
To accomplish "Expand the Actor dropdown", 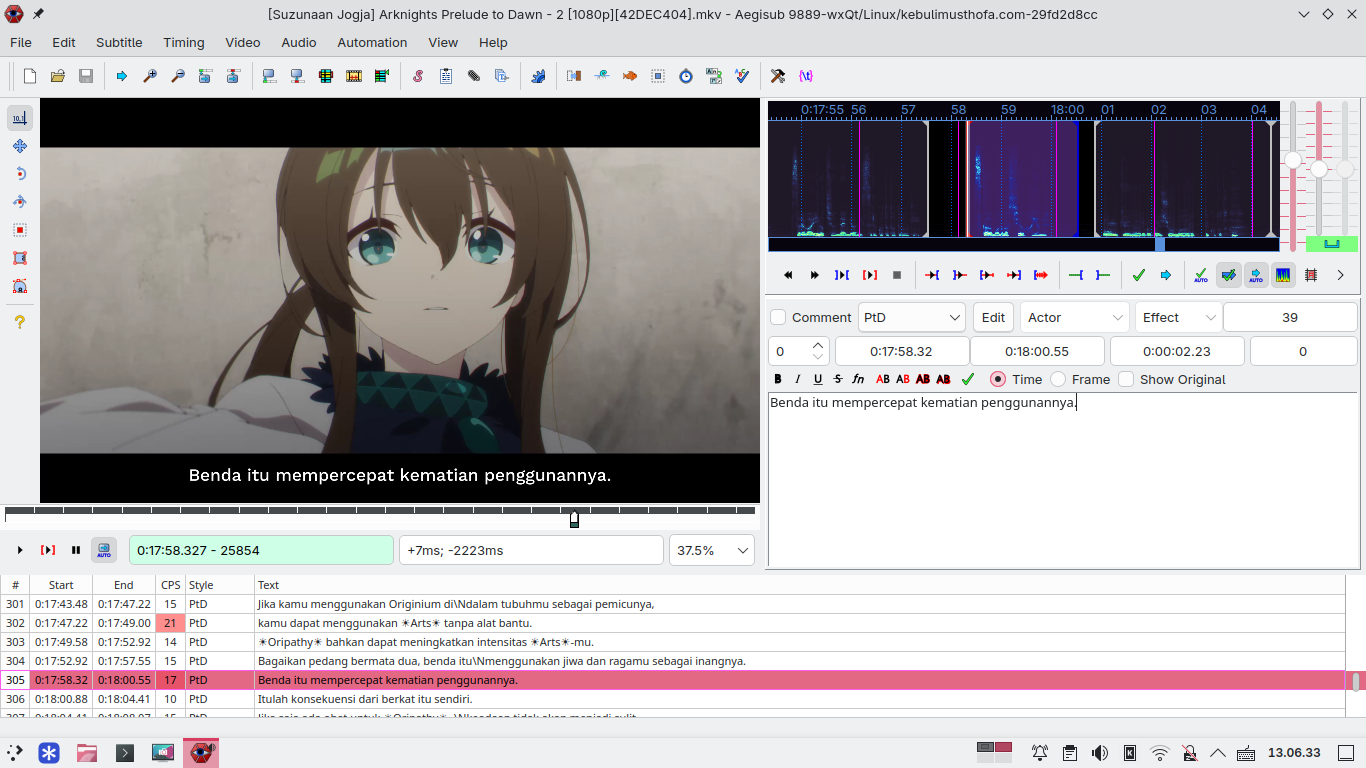I will tap(1075, 317).
